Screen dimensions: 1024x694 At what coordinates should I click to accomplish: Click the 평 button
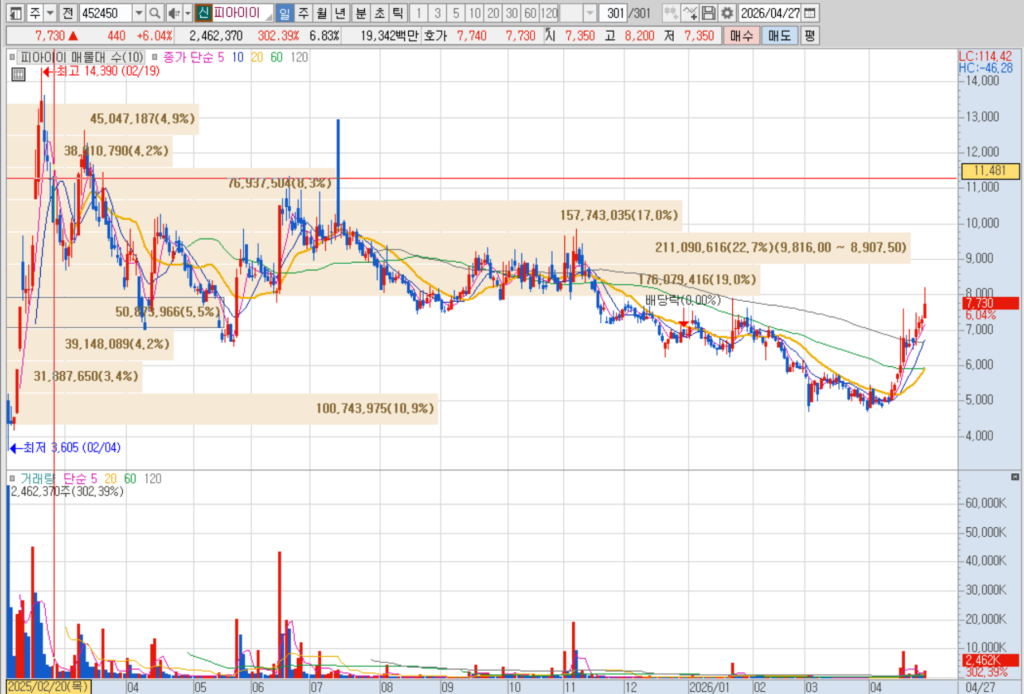tap(809, 35)
